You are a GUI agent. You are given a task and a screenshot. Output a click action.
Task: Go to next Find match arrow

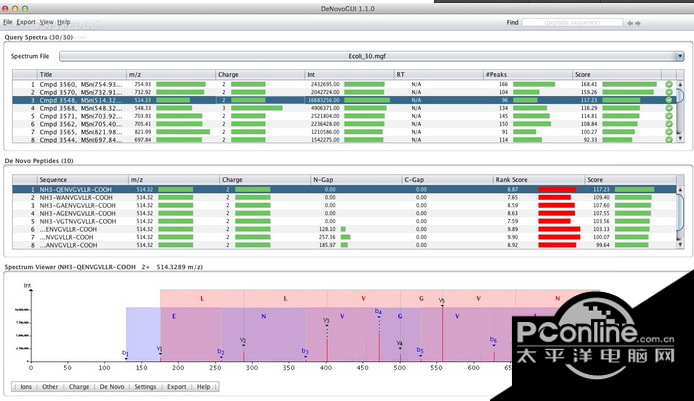638,23
